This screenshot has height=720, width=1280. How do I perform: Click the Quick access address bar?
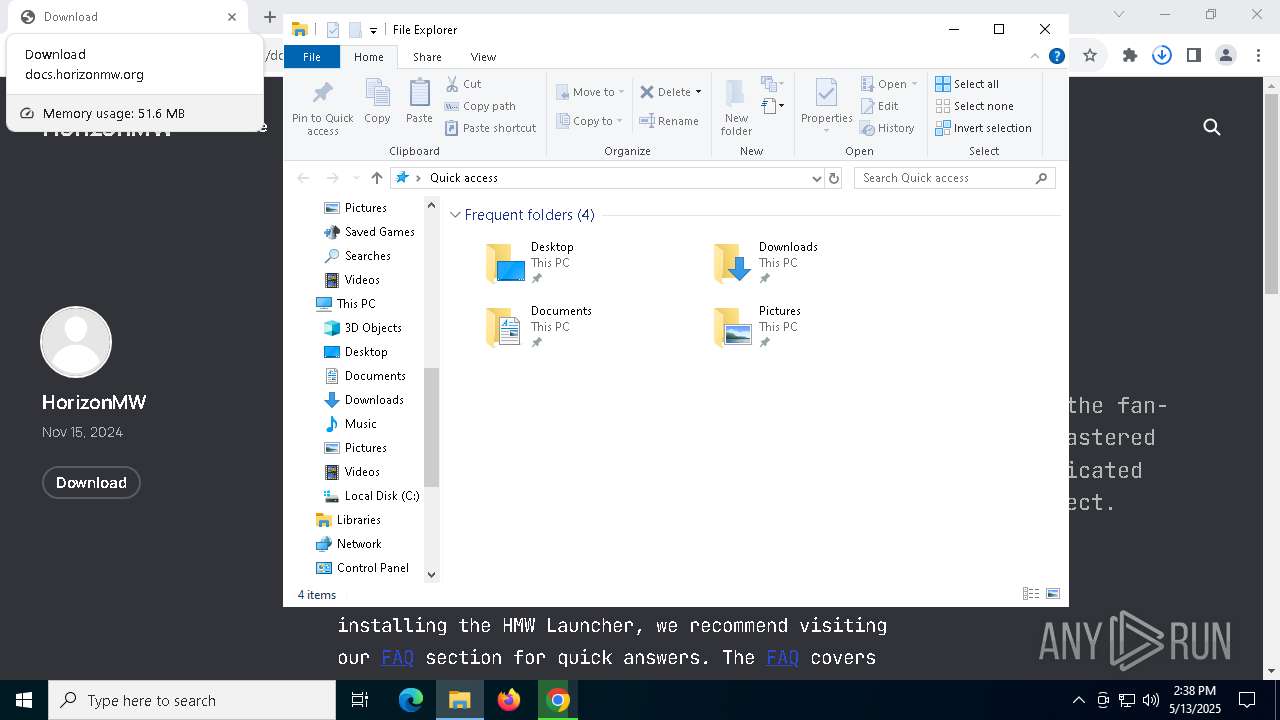pos(608,178)
